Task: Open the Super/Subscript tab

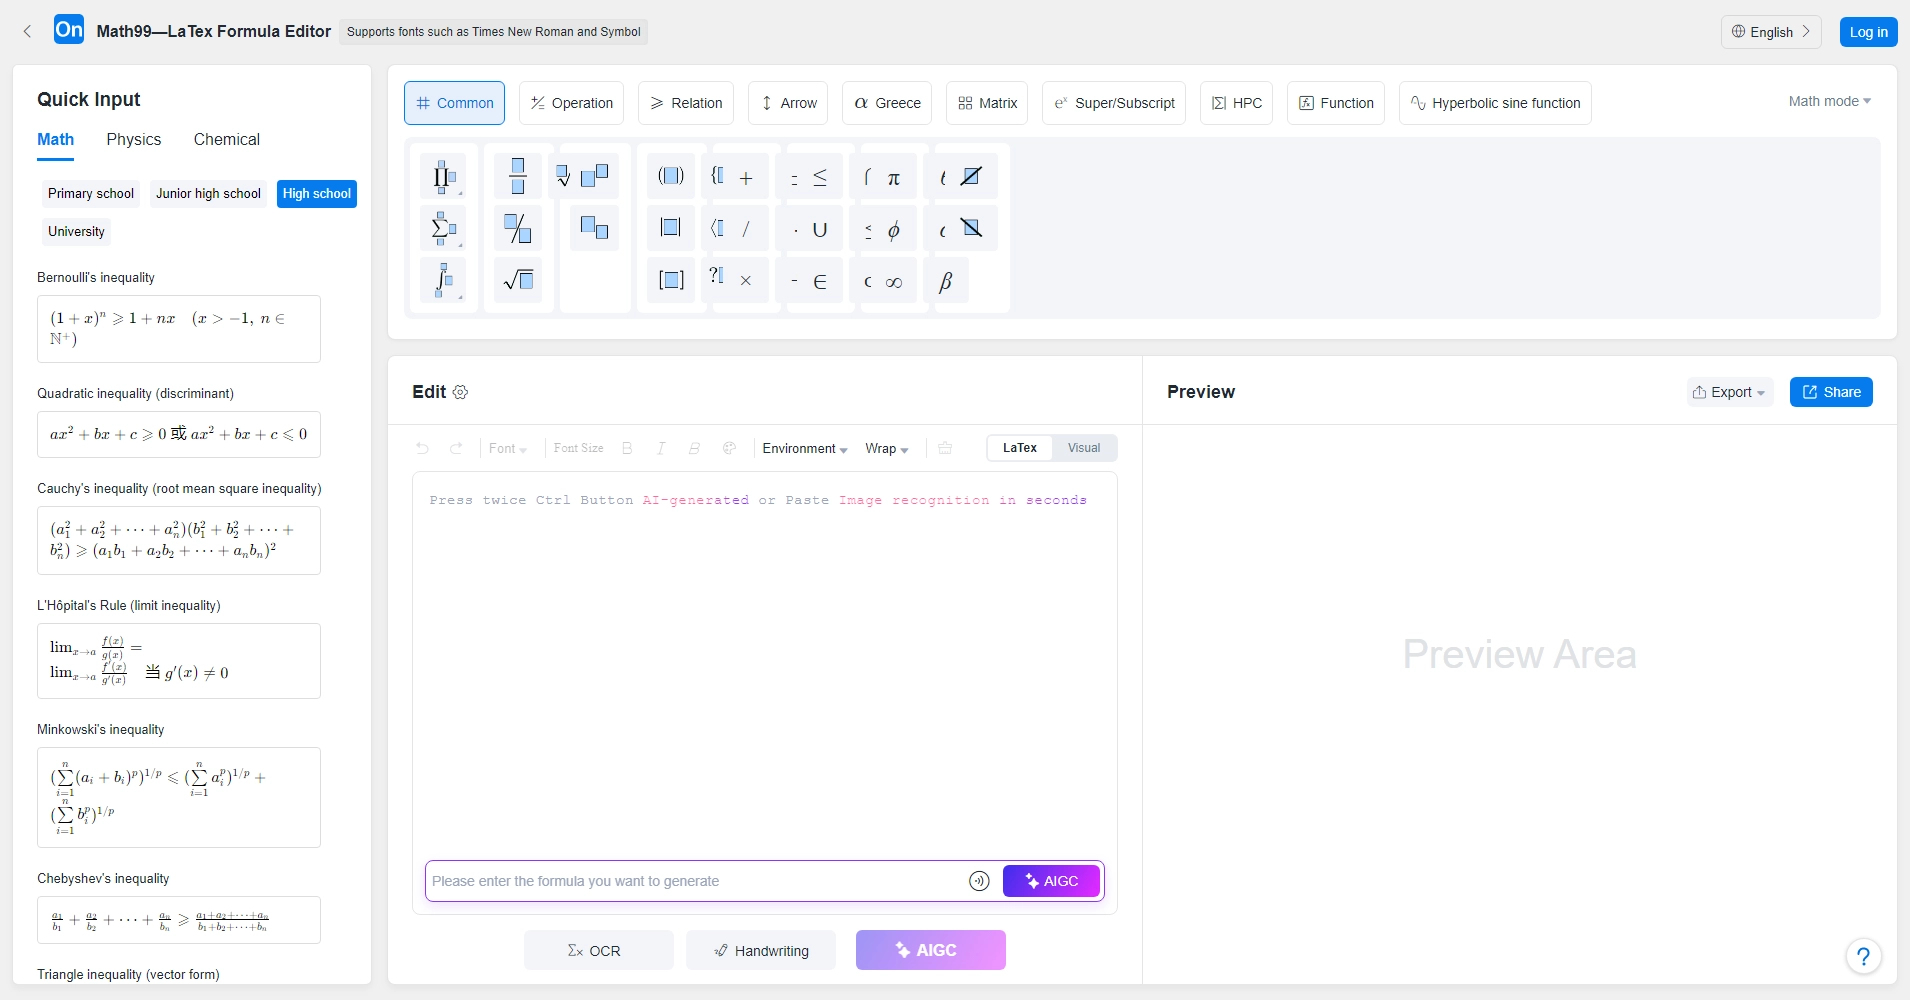Action: tap(1114, 103)
